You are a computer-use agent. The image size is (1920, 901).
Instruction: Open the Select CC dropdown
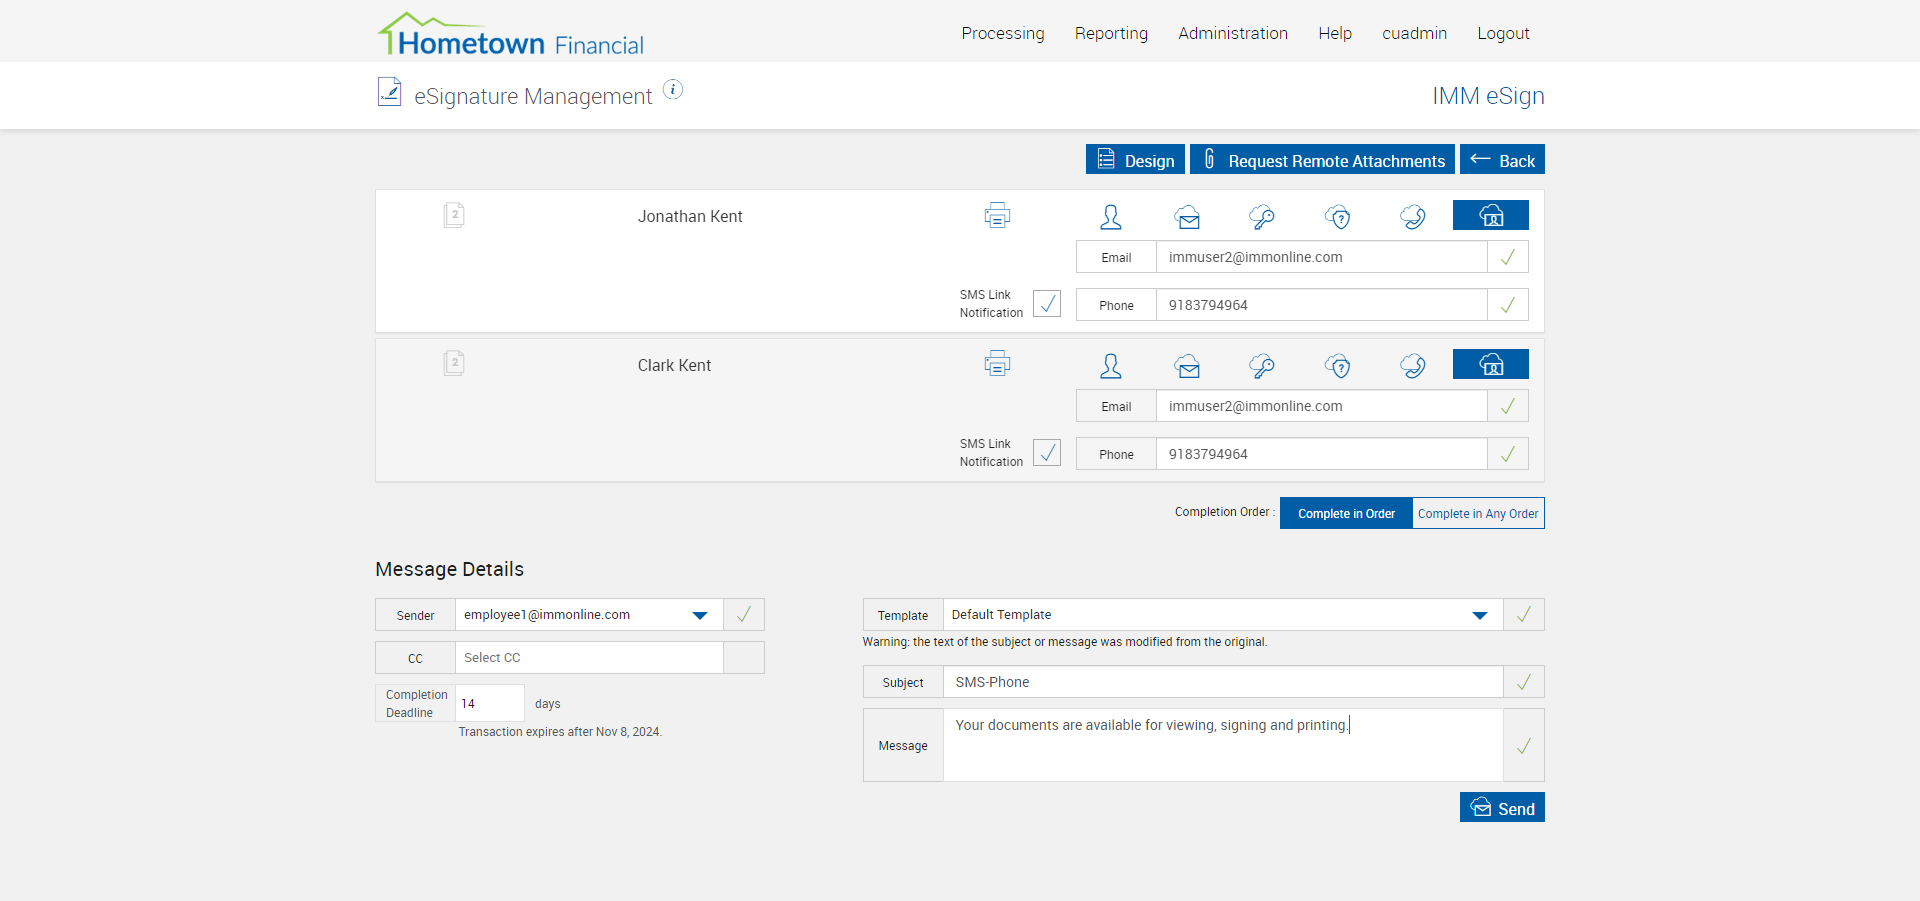[x=589, y=658]
